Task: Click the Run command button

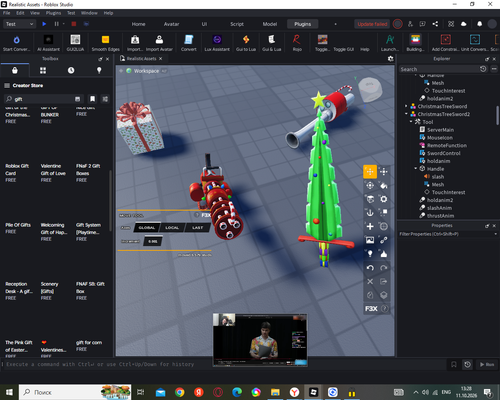Action: (487, 364)
